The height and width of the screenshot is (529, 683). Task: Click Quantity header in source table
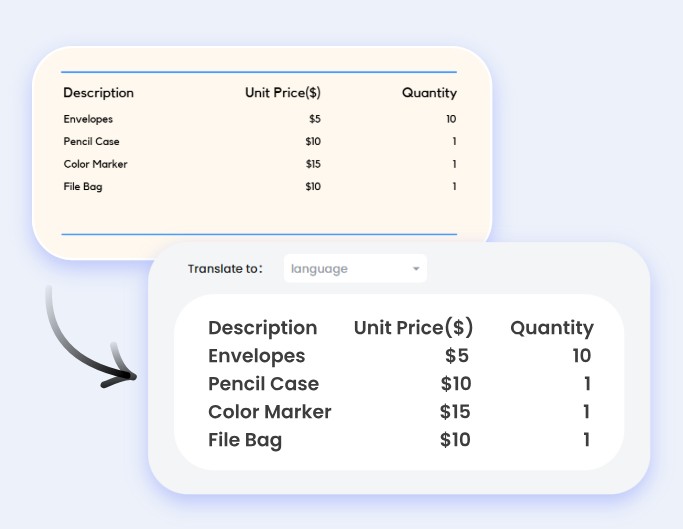coord(429,93)
